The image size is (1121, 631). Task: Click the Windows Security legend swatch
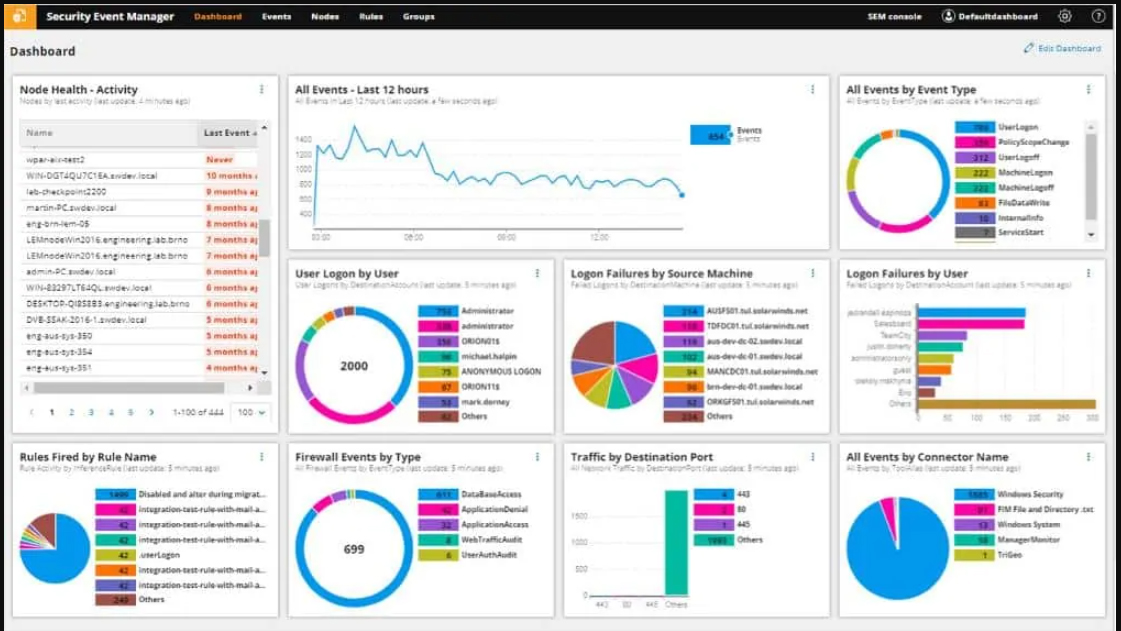click(974, 495)
